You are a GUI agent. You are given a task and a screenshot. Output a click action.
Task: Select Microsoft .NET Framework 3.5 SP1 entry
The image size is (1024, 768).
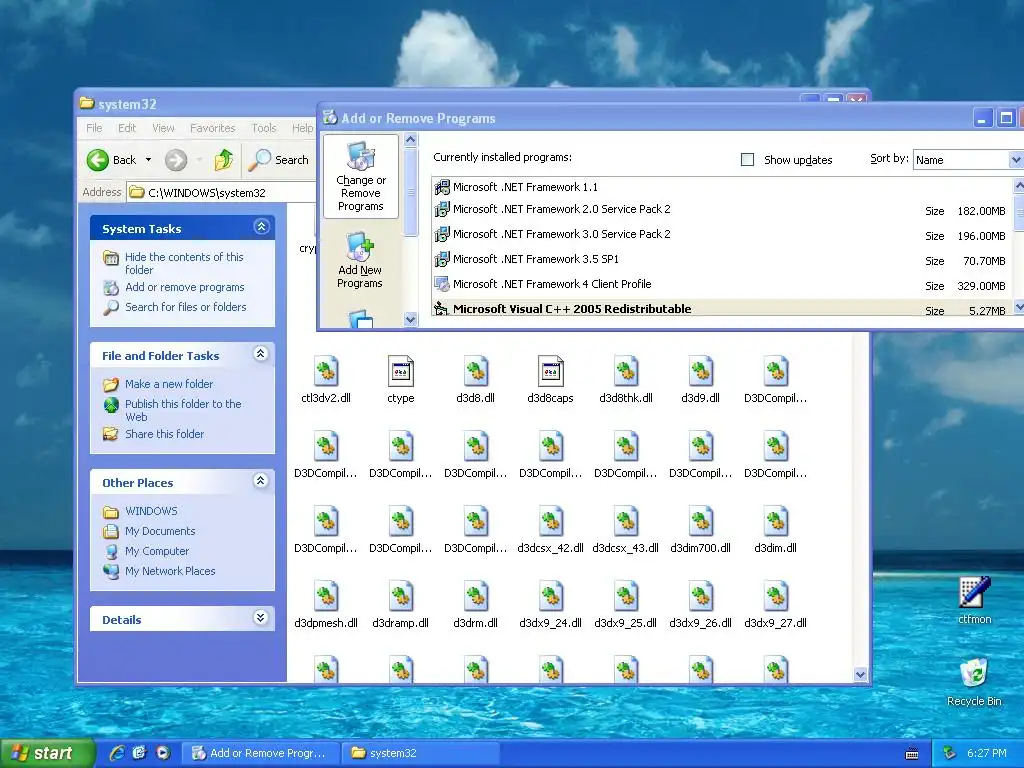721,260
